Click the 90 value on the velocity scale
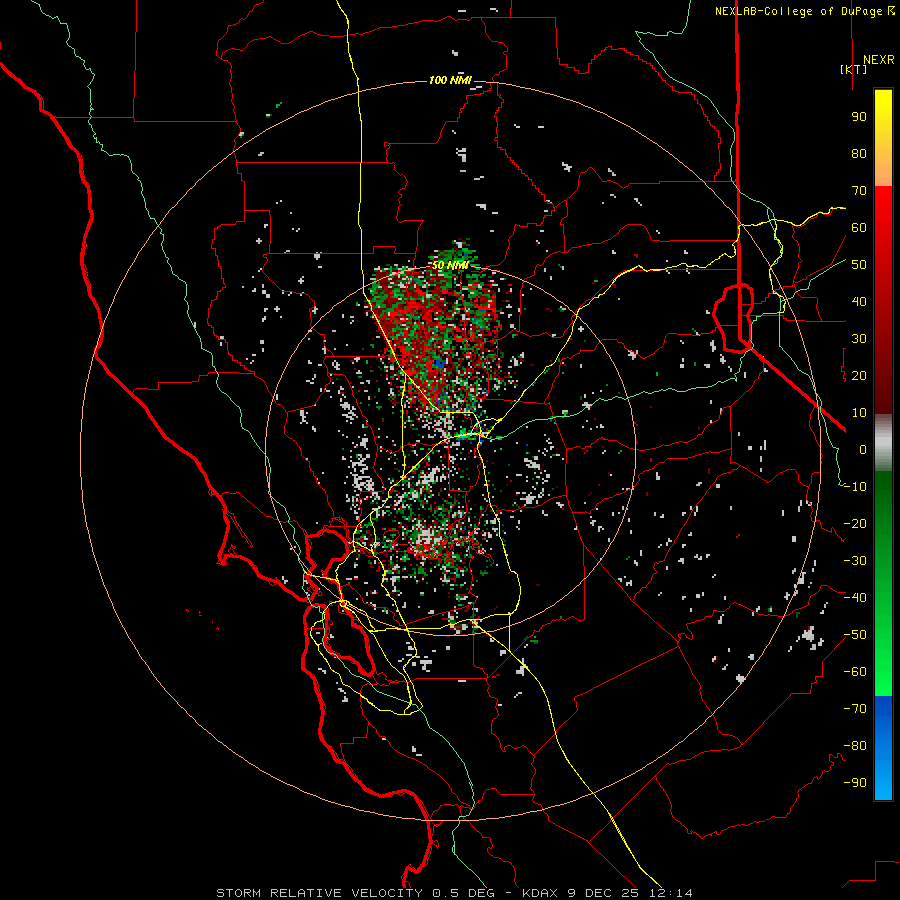Screen dimensions: 900x900 (859, 117)
